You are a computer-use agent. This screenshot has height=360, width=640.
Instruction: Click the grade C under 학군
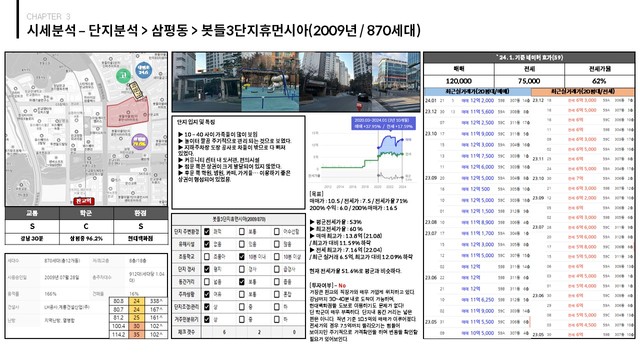tap(86, 226)
